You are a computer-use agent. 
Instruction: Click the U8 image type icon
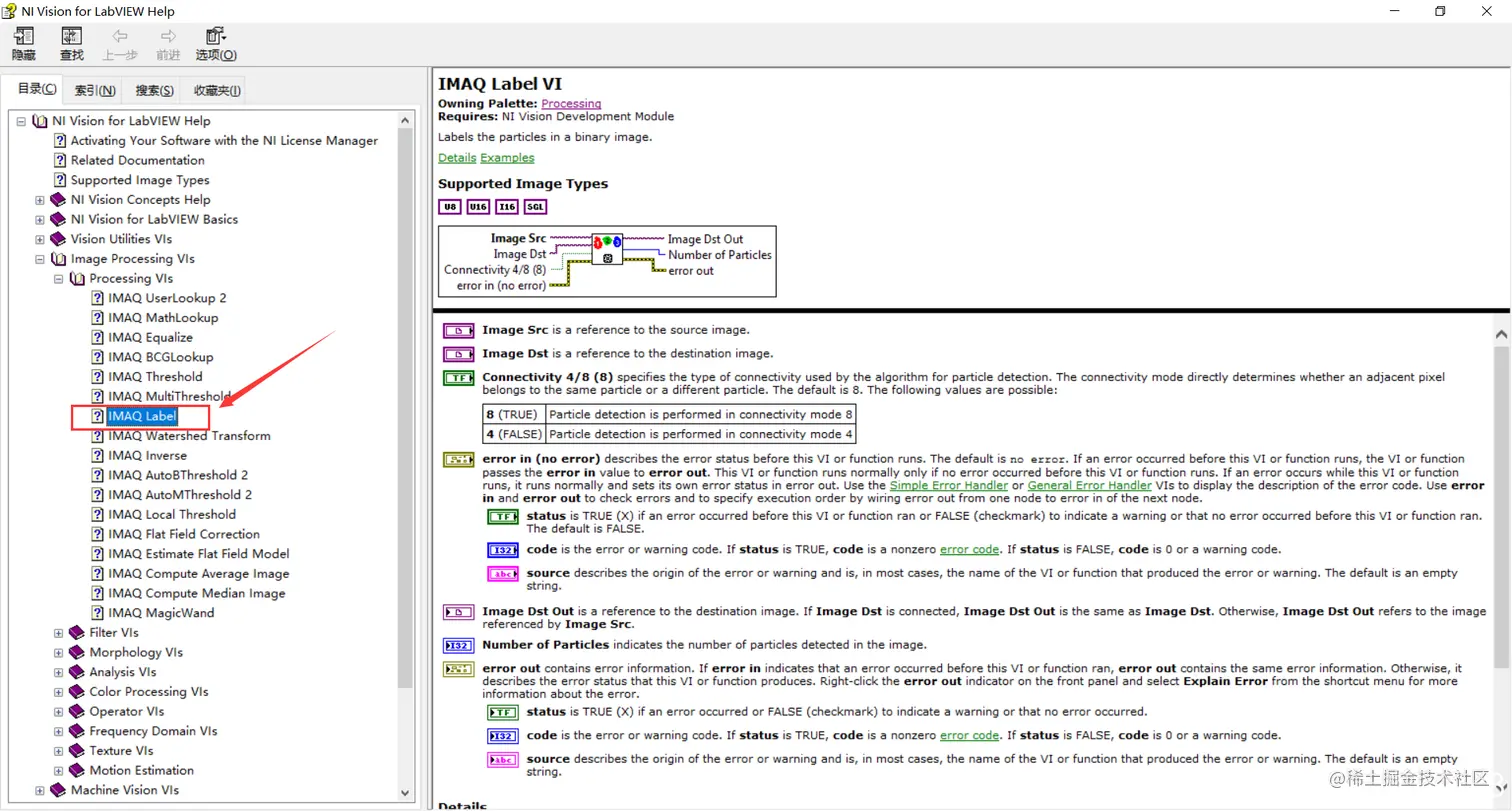450,207
